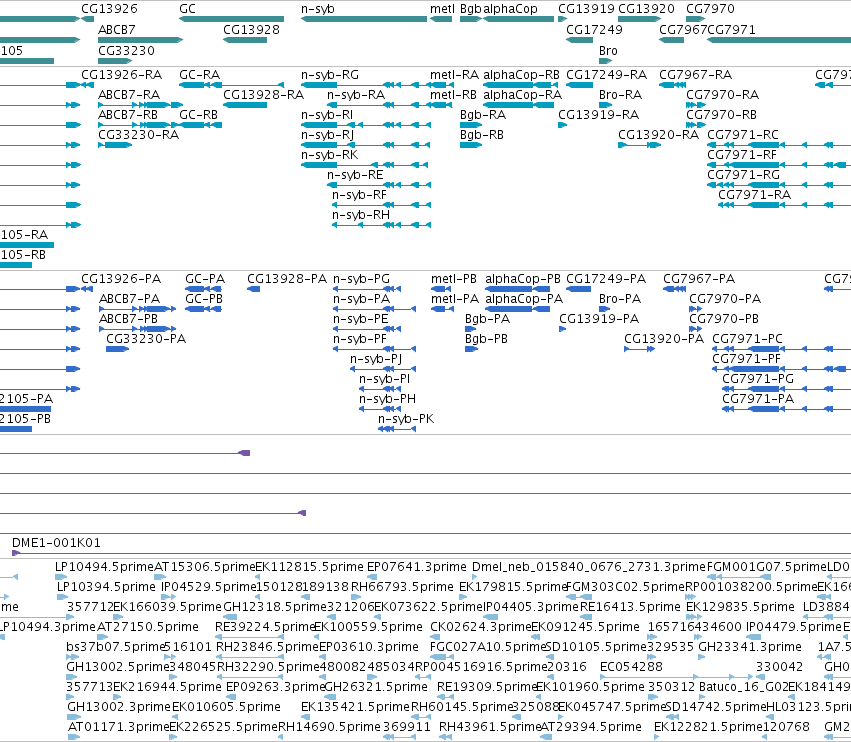Select transcript CG13926-RA
This screenshot has width=851, height=742.
[x=122, y=75]
